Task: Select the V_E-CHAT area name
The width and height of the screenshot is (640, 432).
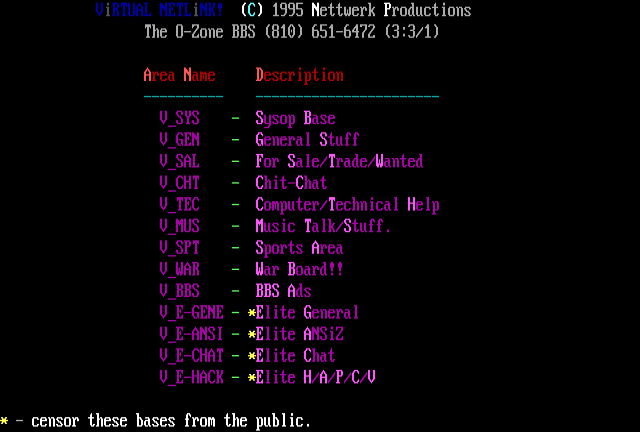Action: click(x=191, y=356)
